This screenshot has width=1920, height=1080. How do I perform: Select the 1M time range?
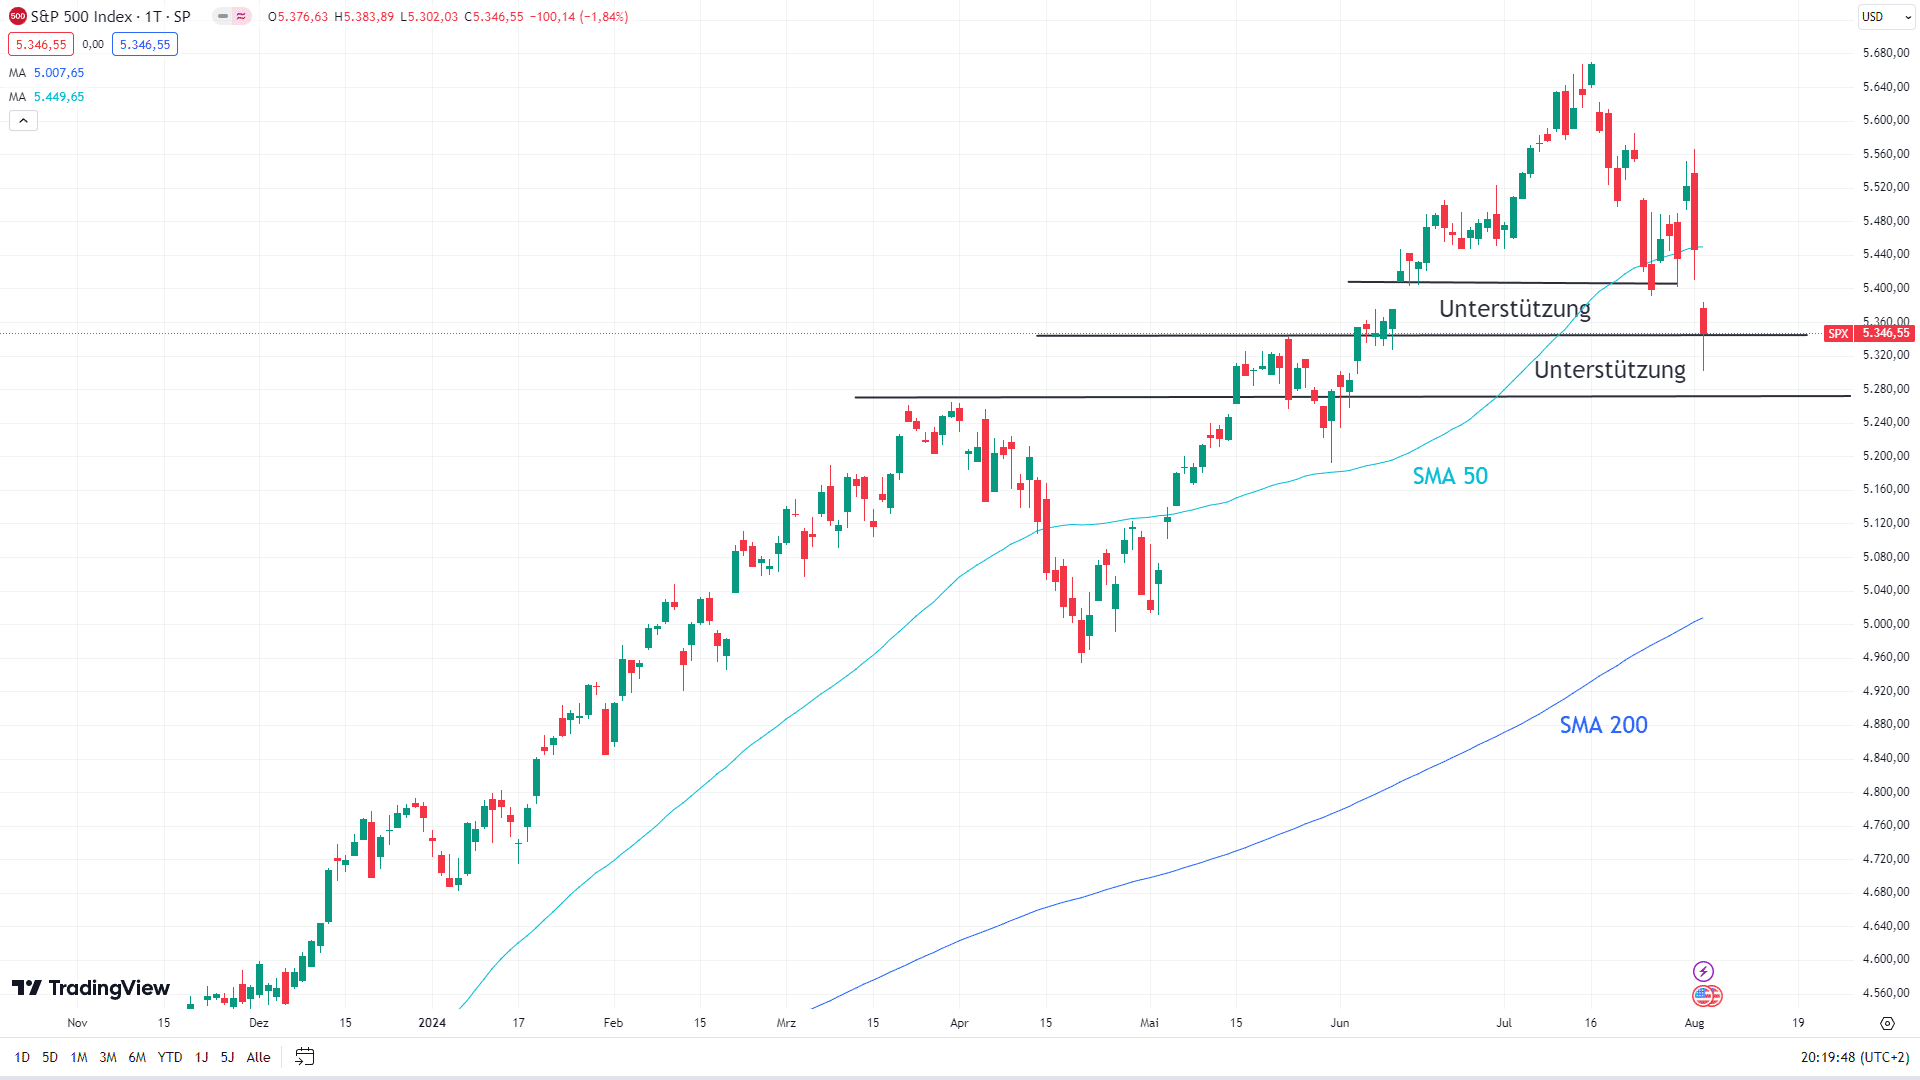79,1057
